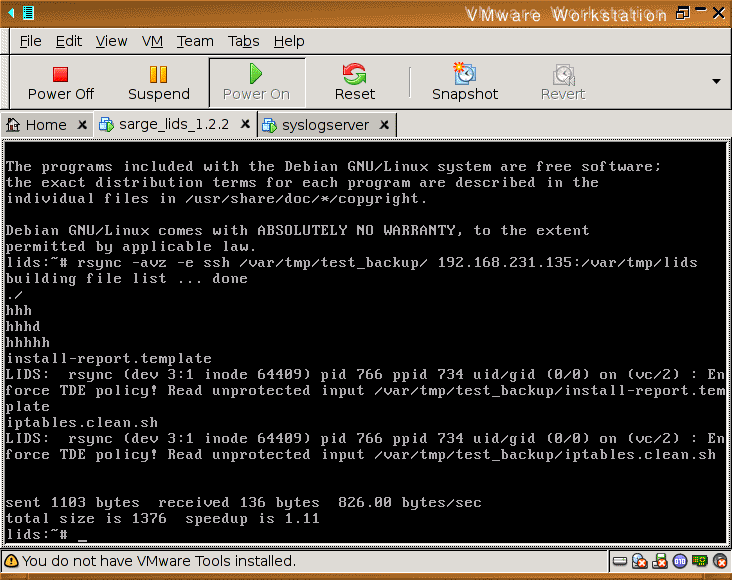The image size is (732, 580).
Task: Click the last lids:~# prompt in the terminal
Action: tap(37, 534)
